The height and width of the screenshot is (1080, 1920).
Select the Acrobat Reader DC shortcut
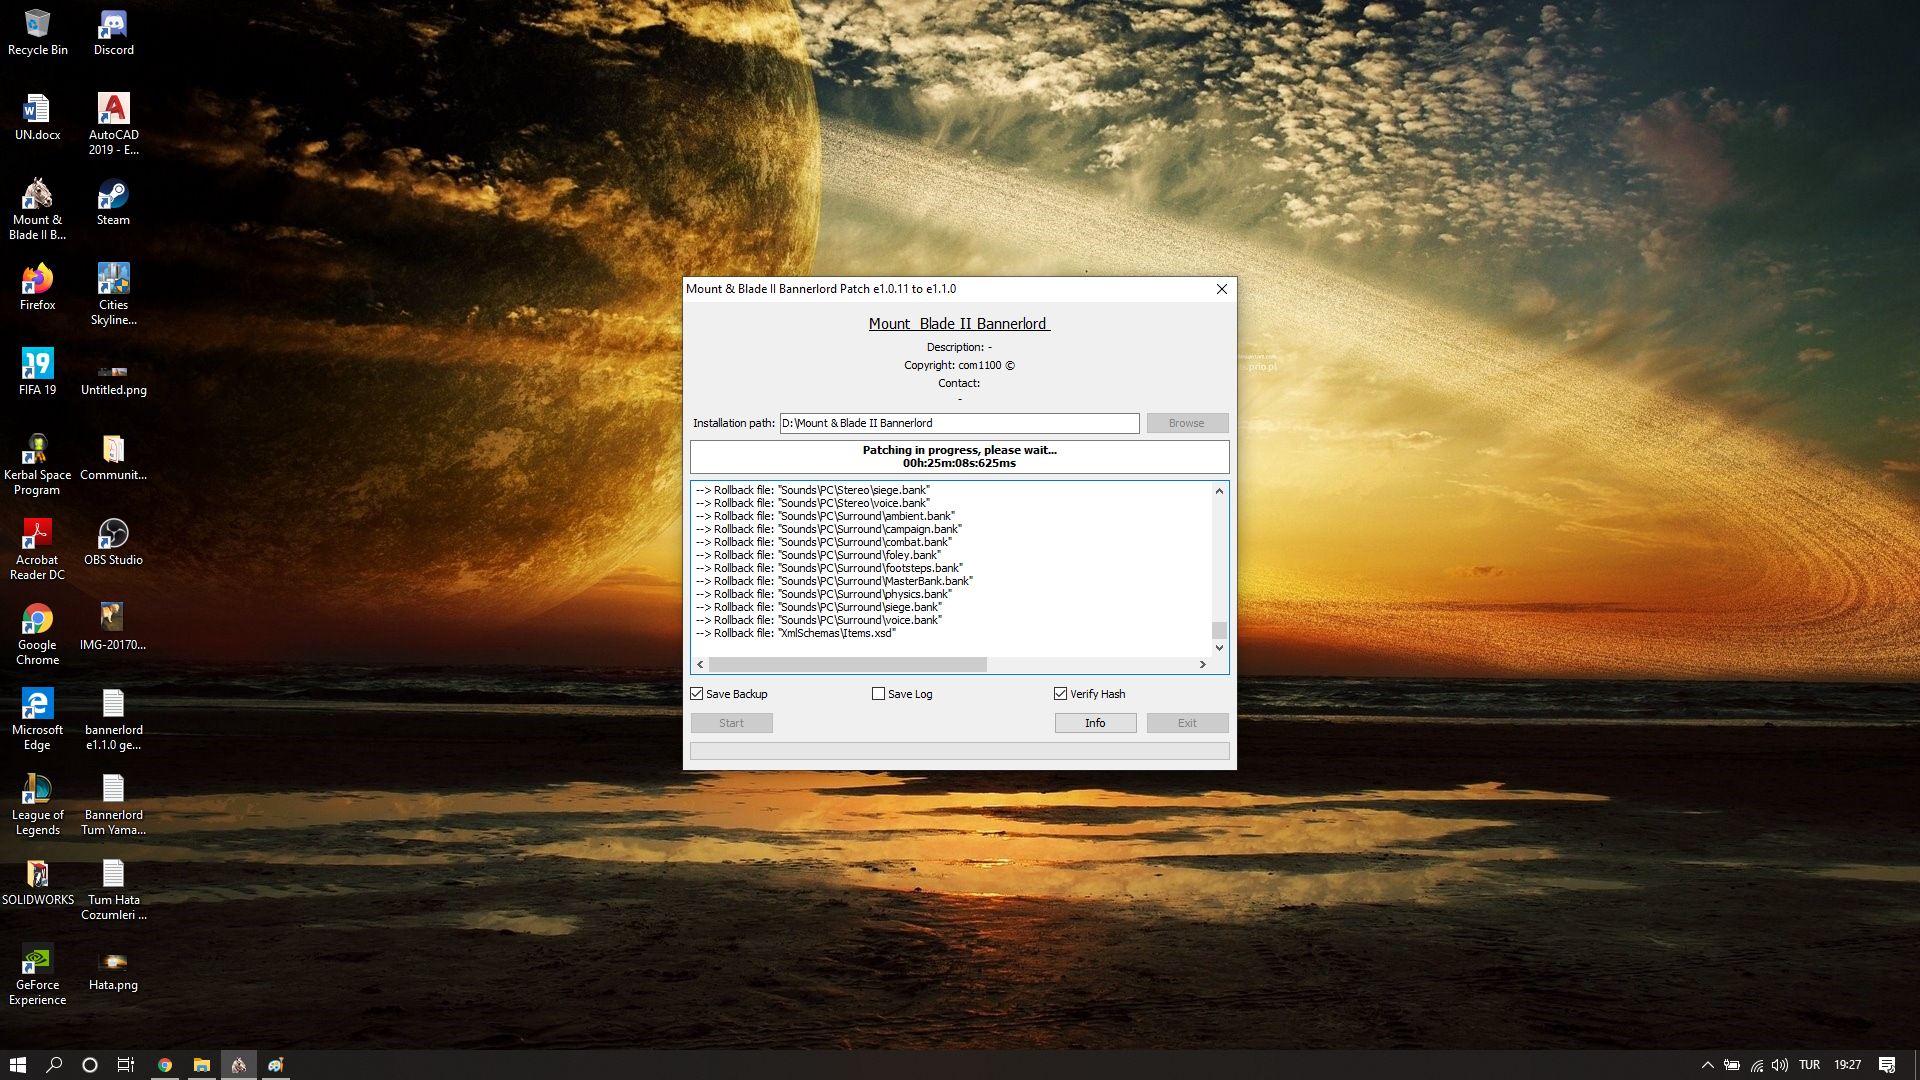(x=38, y=549)
